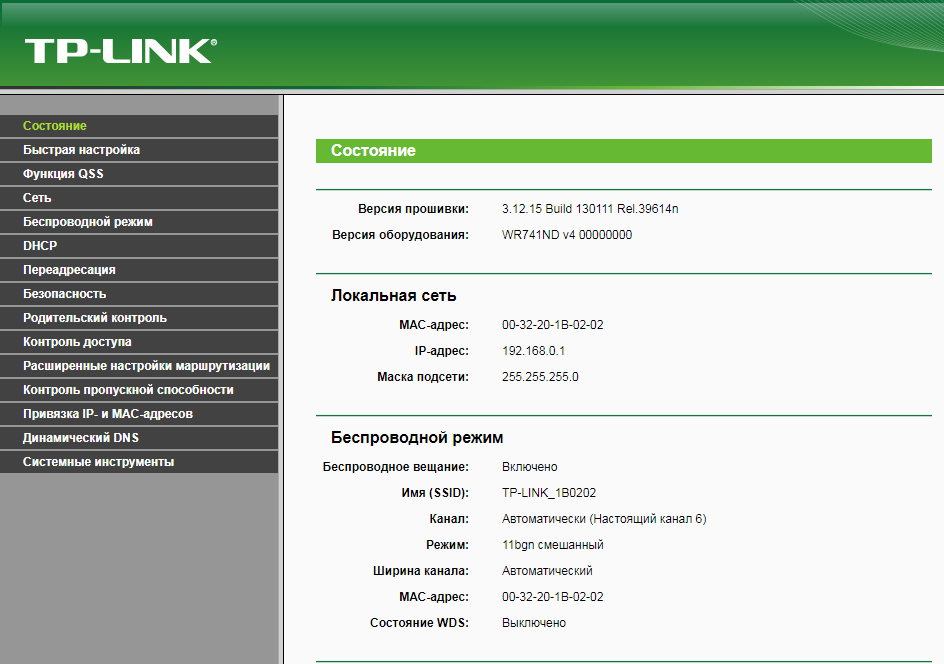The image size is (944, 664).
Task: Click wireless MAC address under Беспроводной режим
Action: click(x=553, y=597)
